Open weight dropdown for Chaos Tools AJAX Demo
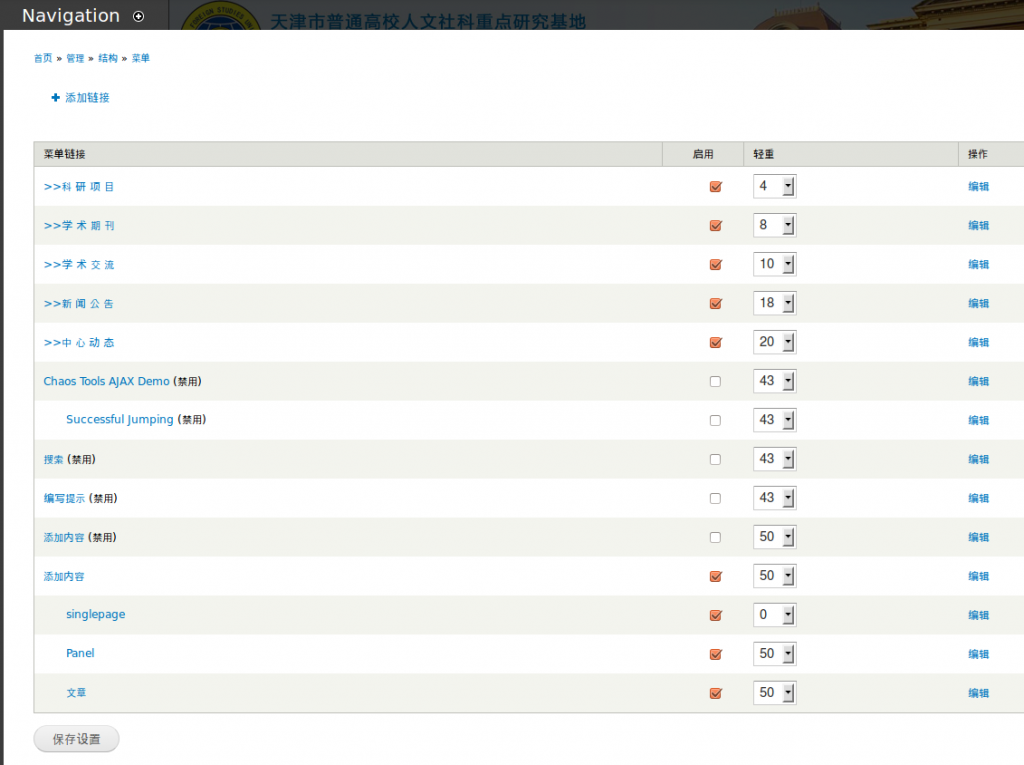 pyautogui.click(x=775, y=381)
